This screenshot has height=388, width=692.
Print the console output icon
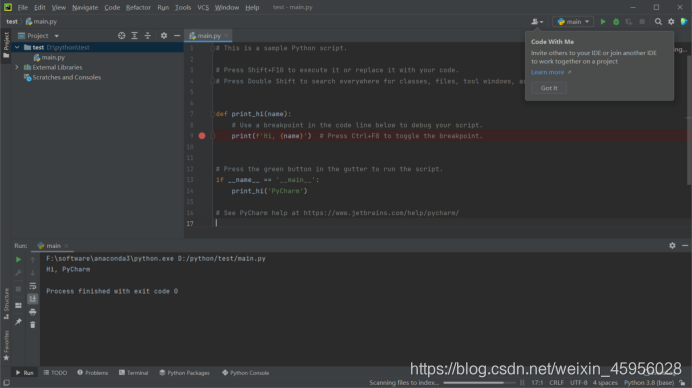tap(33, 312)
